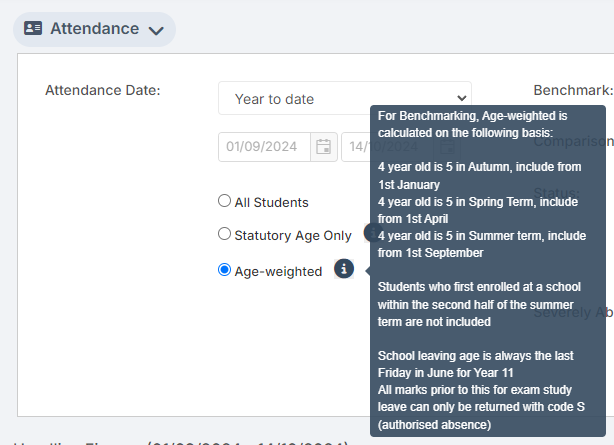
Task: Click the Attendance Date label
Action: click(x=103, y=89)
